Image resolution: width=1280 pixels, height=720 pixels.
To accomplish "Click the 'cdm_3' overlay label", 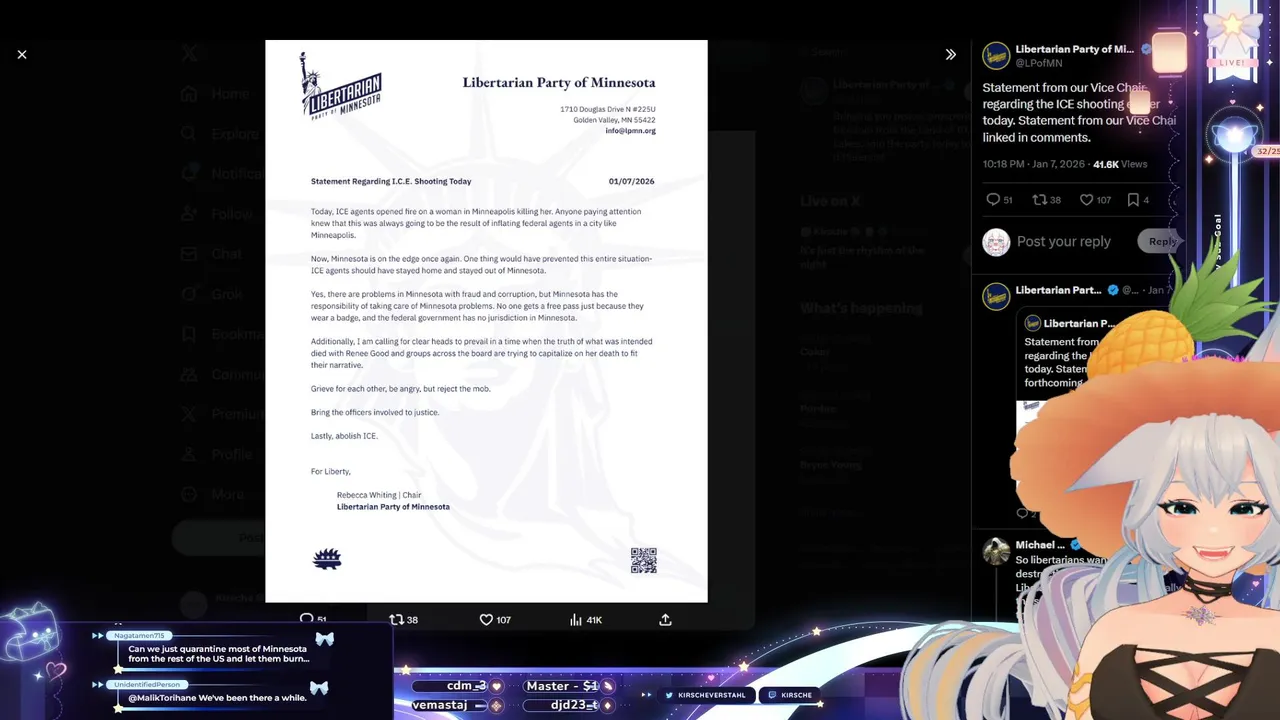I will (x=466, y=686).
